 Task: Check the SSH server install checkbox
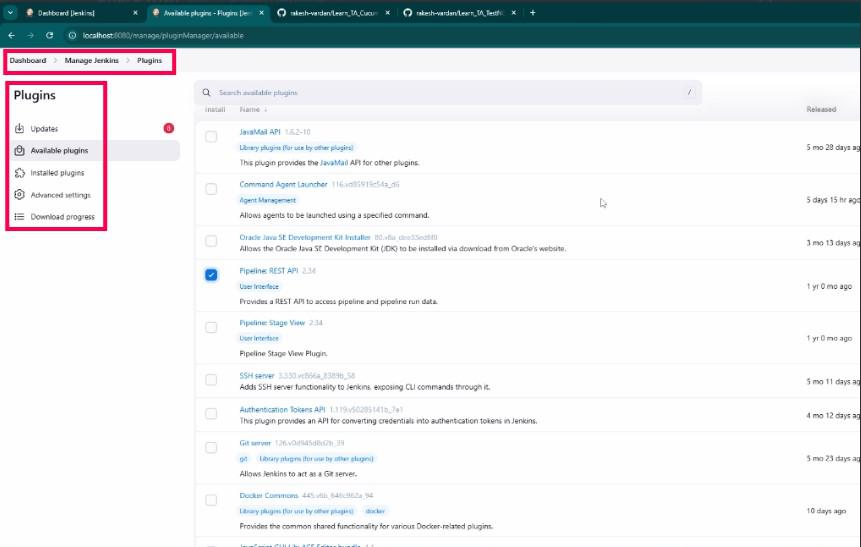pos(211,379)
